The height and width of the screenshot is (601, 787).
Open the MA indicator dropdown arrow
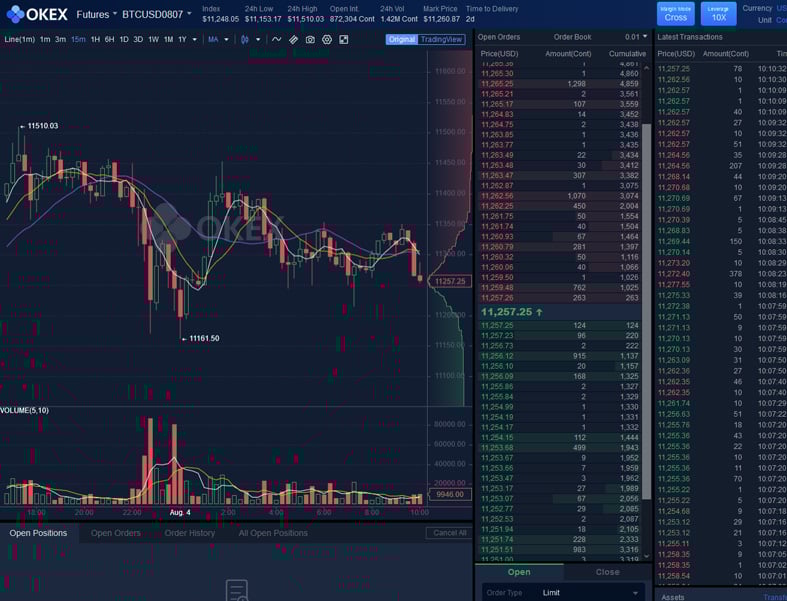pyautogui.click(x=226, y=40)
